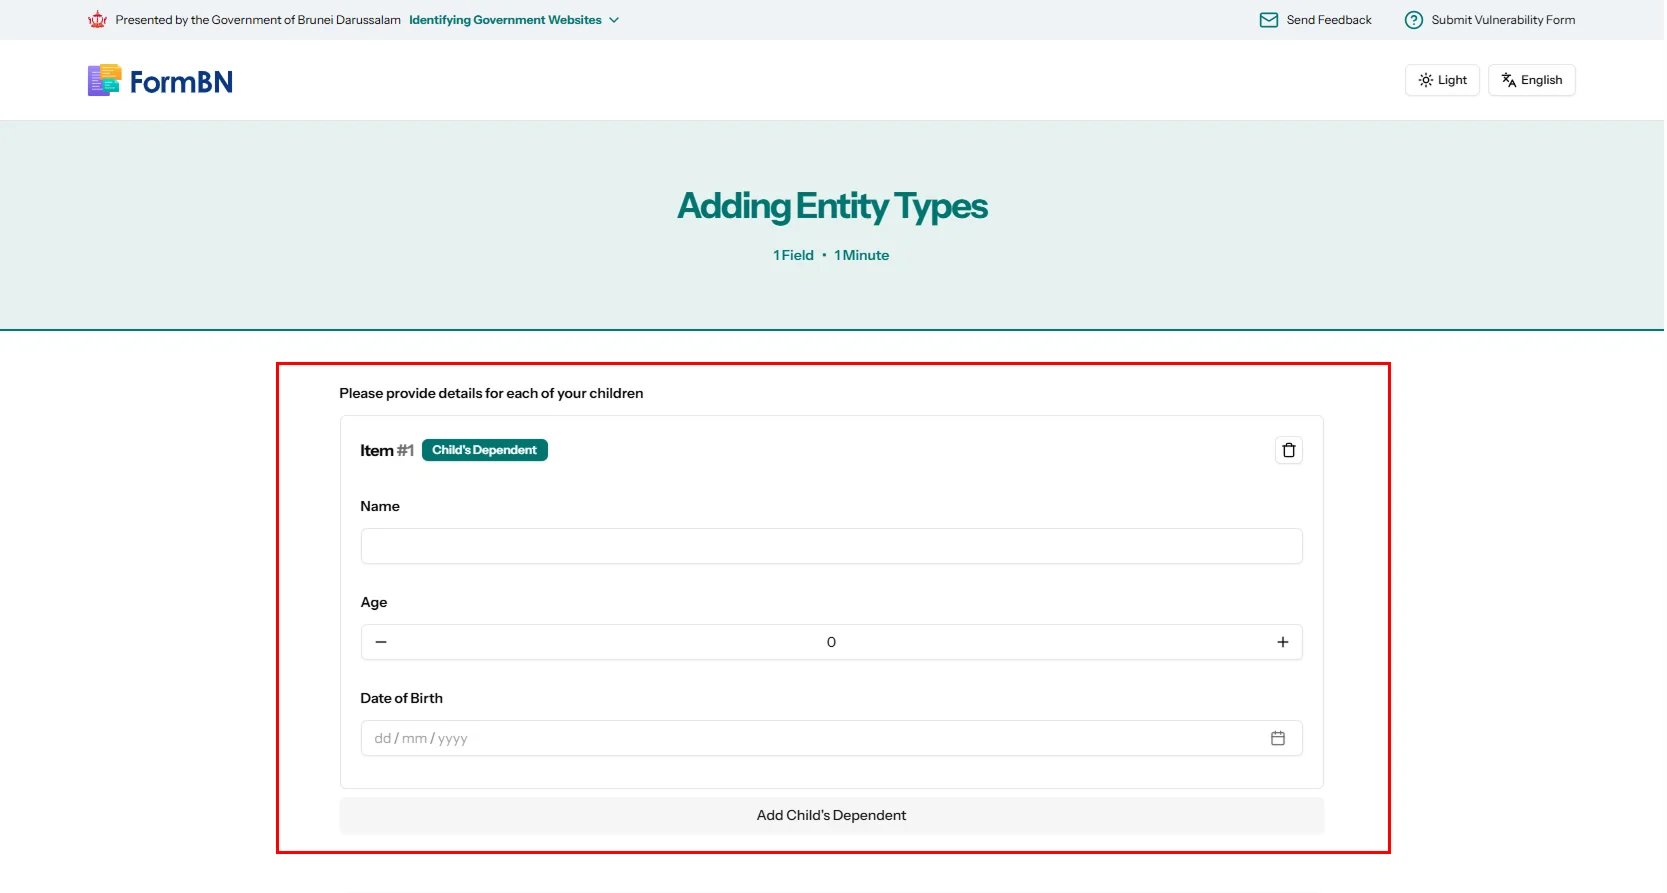The width and height of the screenshot is (1667, 893).
Task: Increase age with the plus button
Action: pyautogui.click(x=1282, y=642)
